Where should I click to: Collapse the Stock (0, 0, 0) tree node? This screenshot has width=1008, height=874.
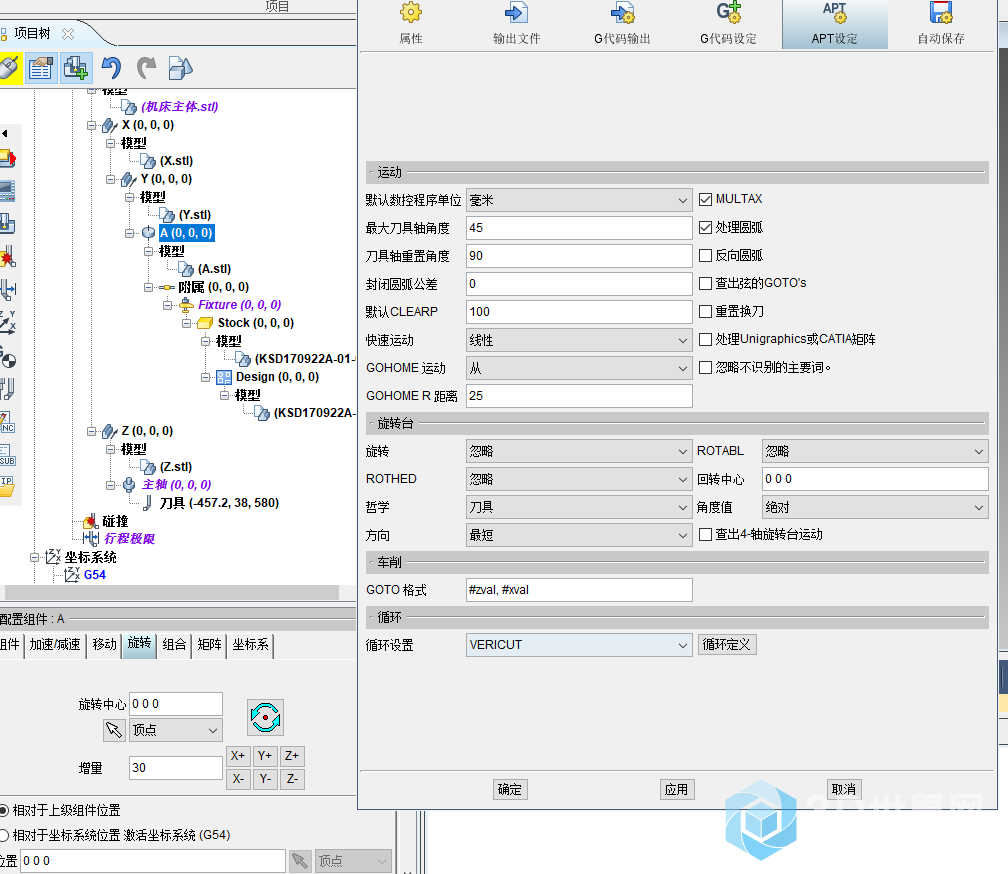pyautogui.click(x=187, y=323)
